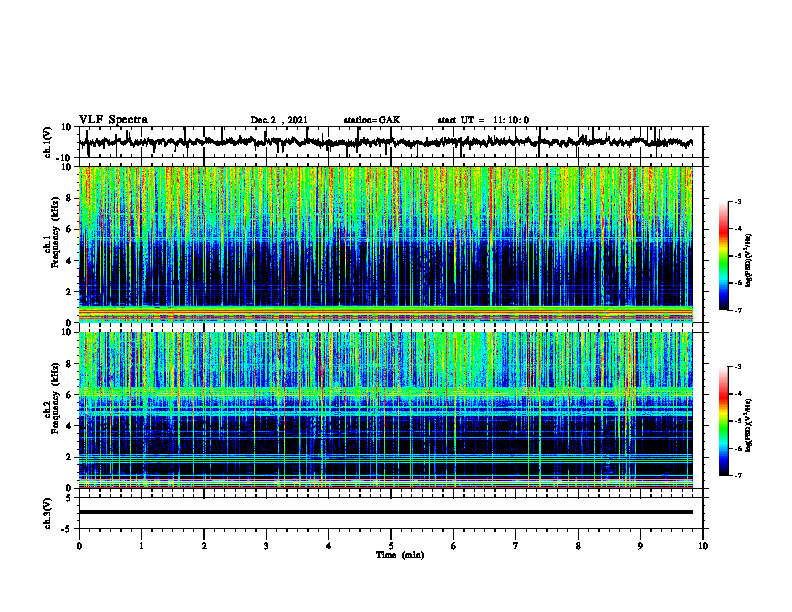Click the 'ch.3(V)' axis label
Viewport: 792px width, 612px height.
47,513
